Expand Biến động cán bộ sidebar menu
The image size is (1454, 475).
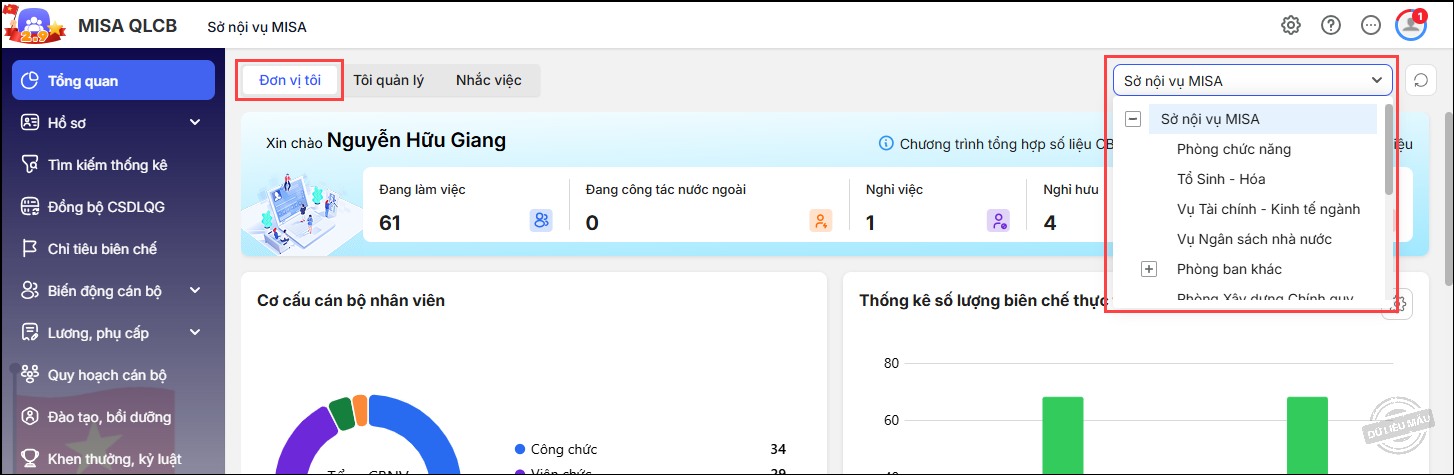tap(195, 291)
